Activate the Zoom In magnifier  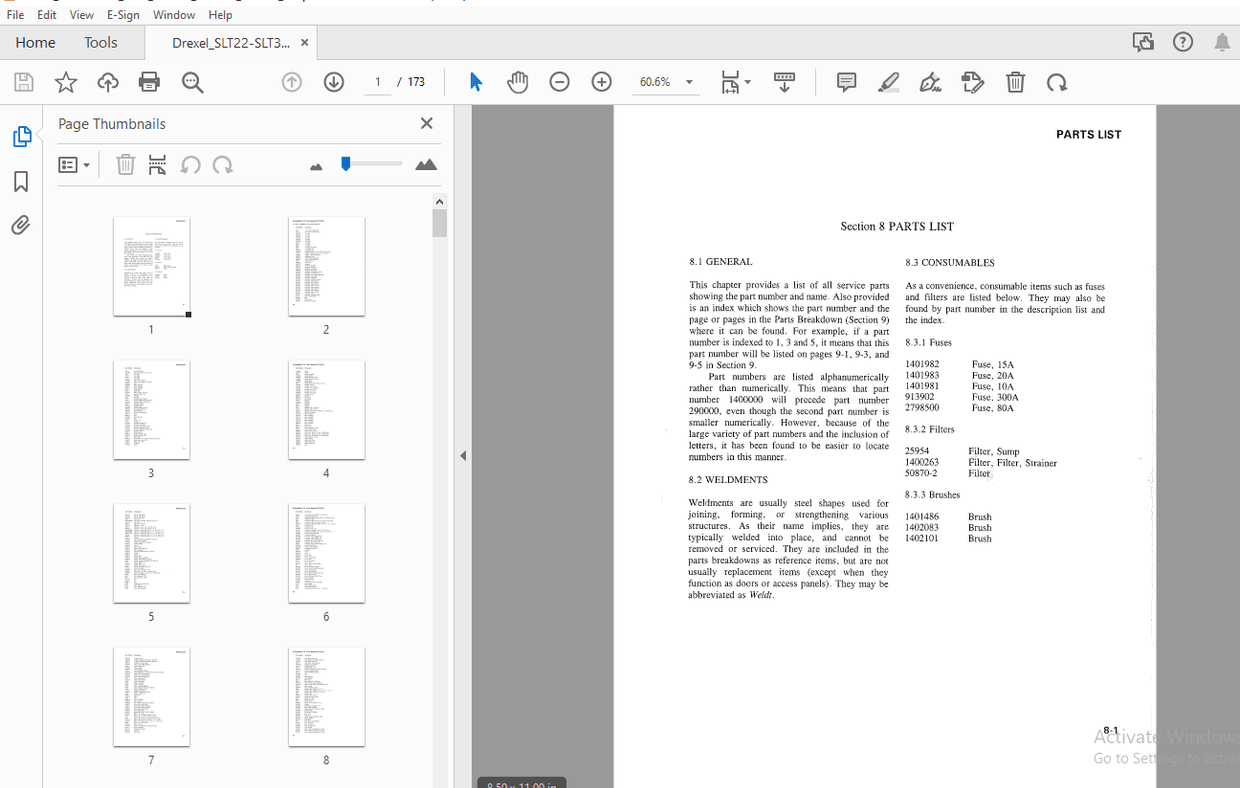[601, 82]
